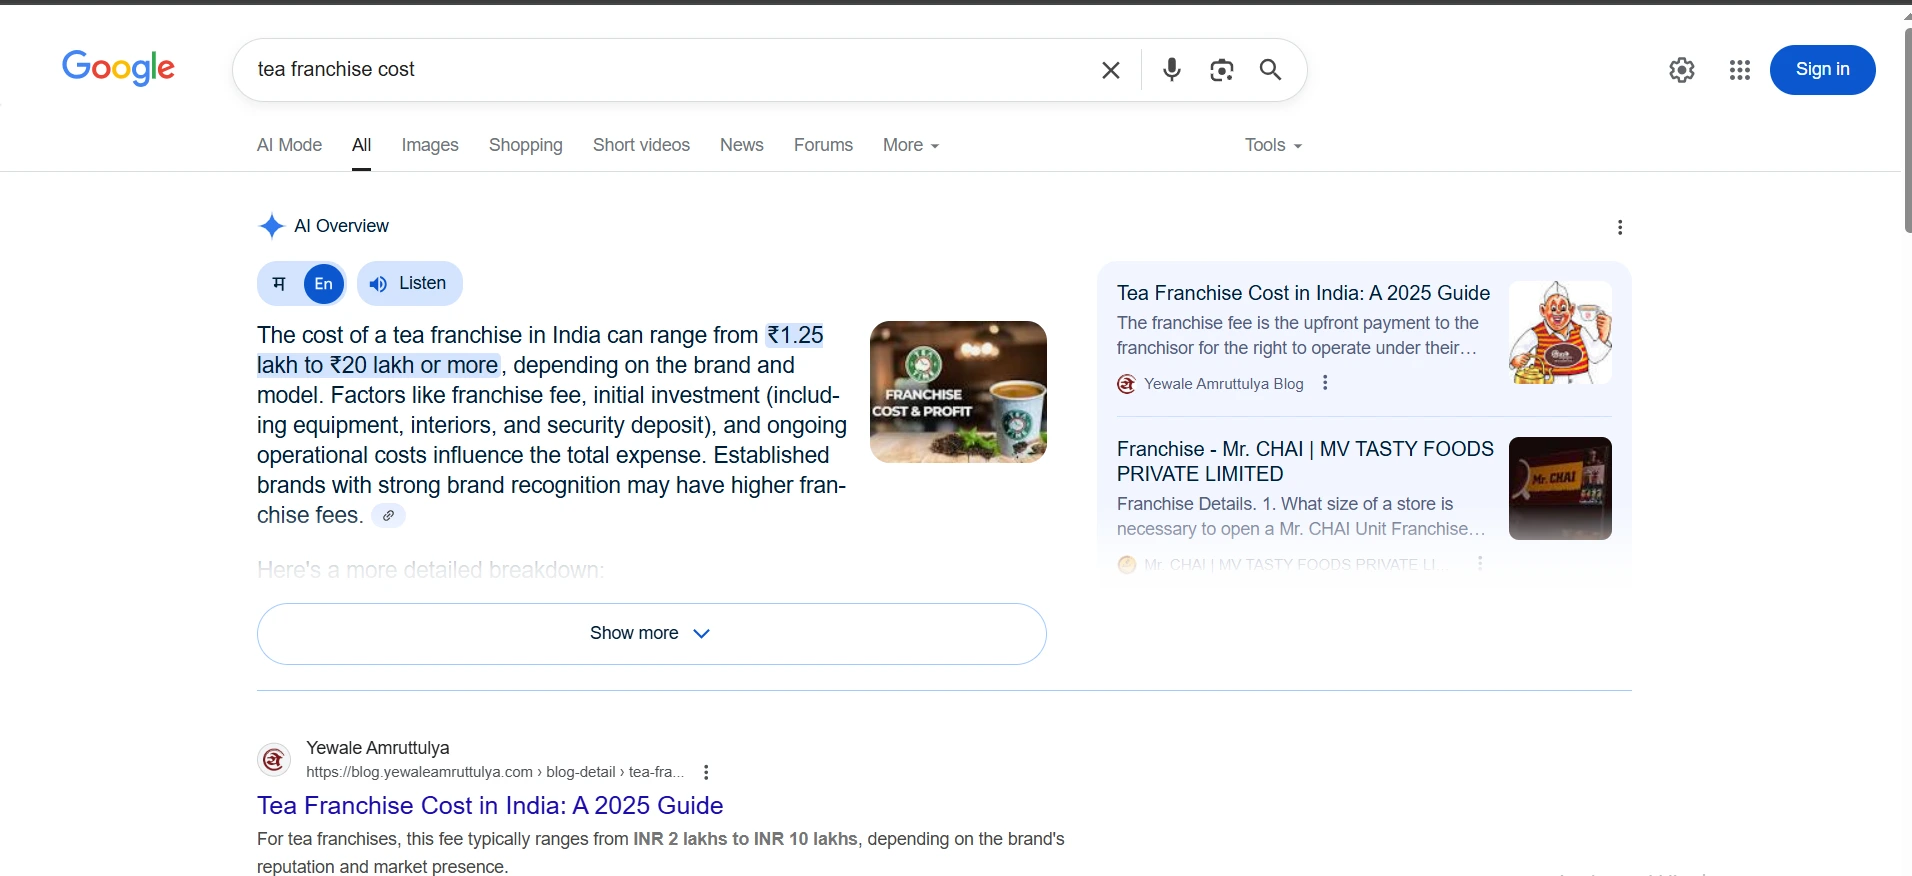Select the En language toggle
The image size is (1912, 876).
coord(323,284)
